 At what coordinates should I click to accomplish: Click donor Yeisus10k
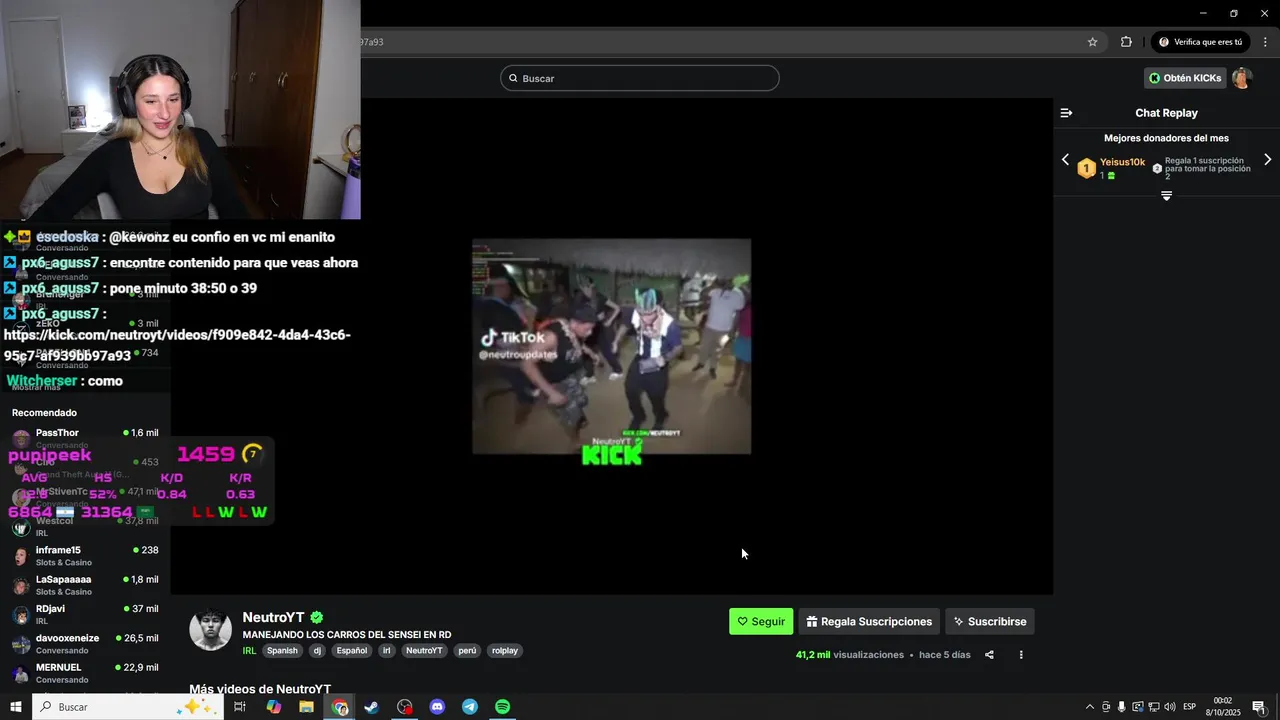pos(1122,162)
